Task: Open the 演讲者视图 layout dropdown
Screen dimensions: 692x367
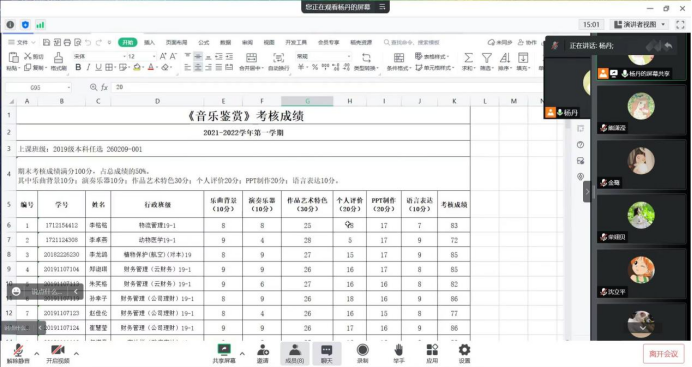Action: (x=640, y=25)
